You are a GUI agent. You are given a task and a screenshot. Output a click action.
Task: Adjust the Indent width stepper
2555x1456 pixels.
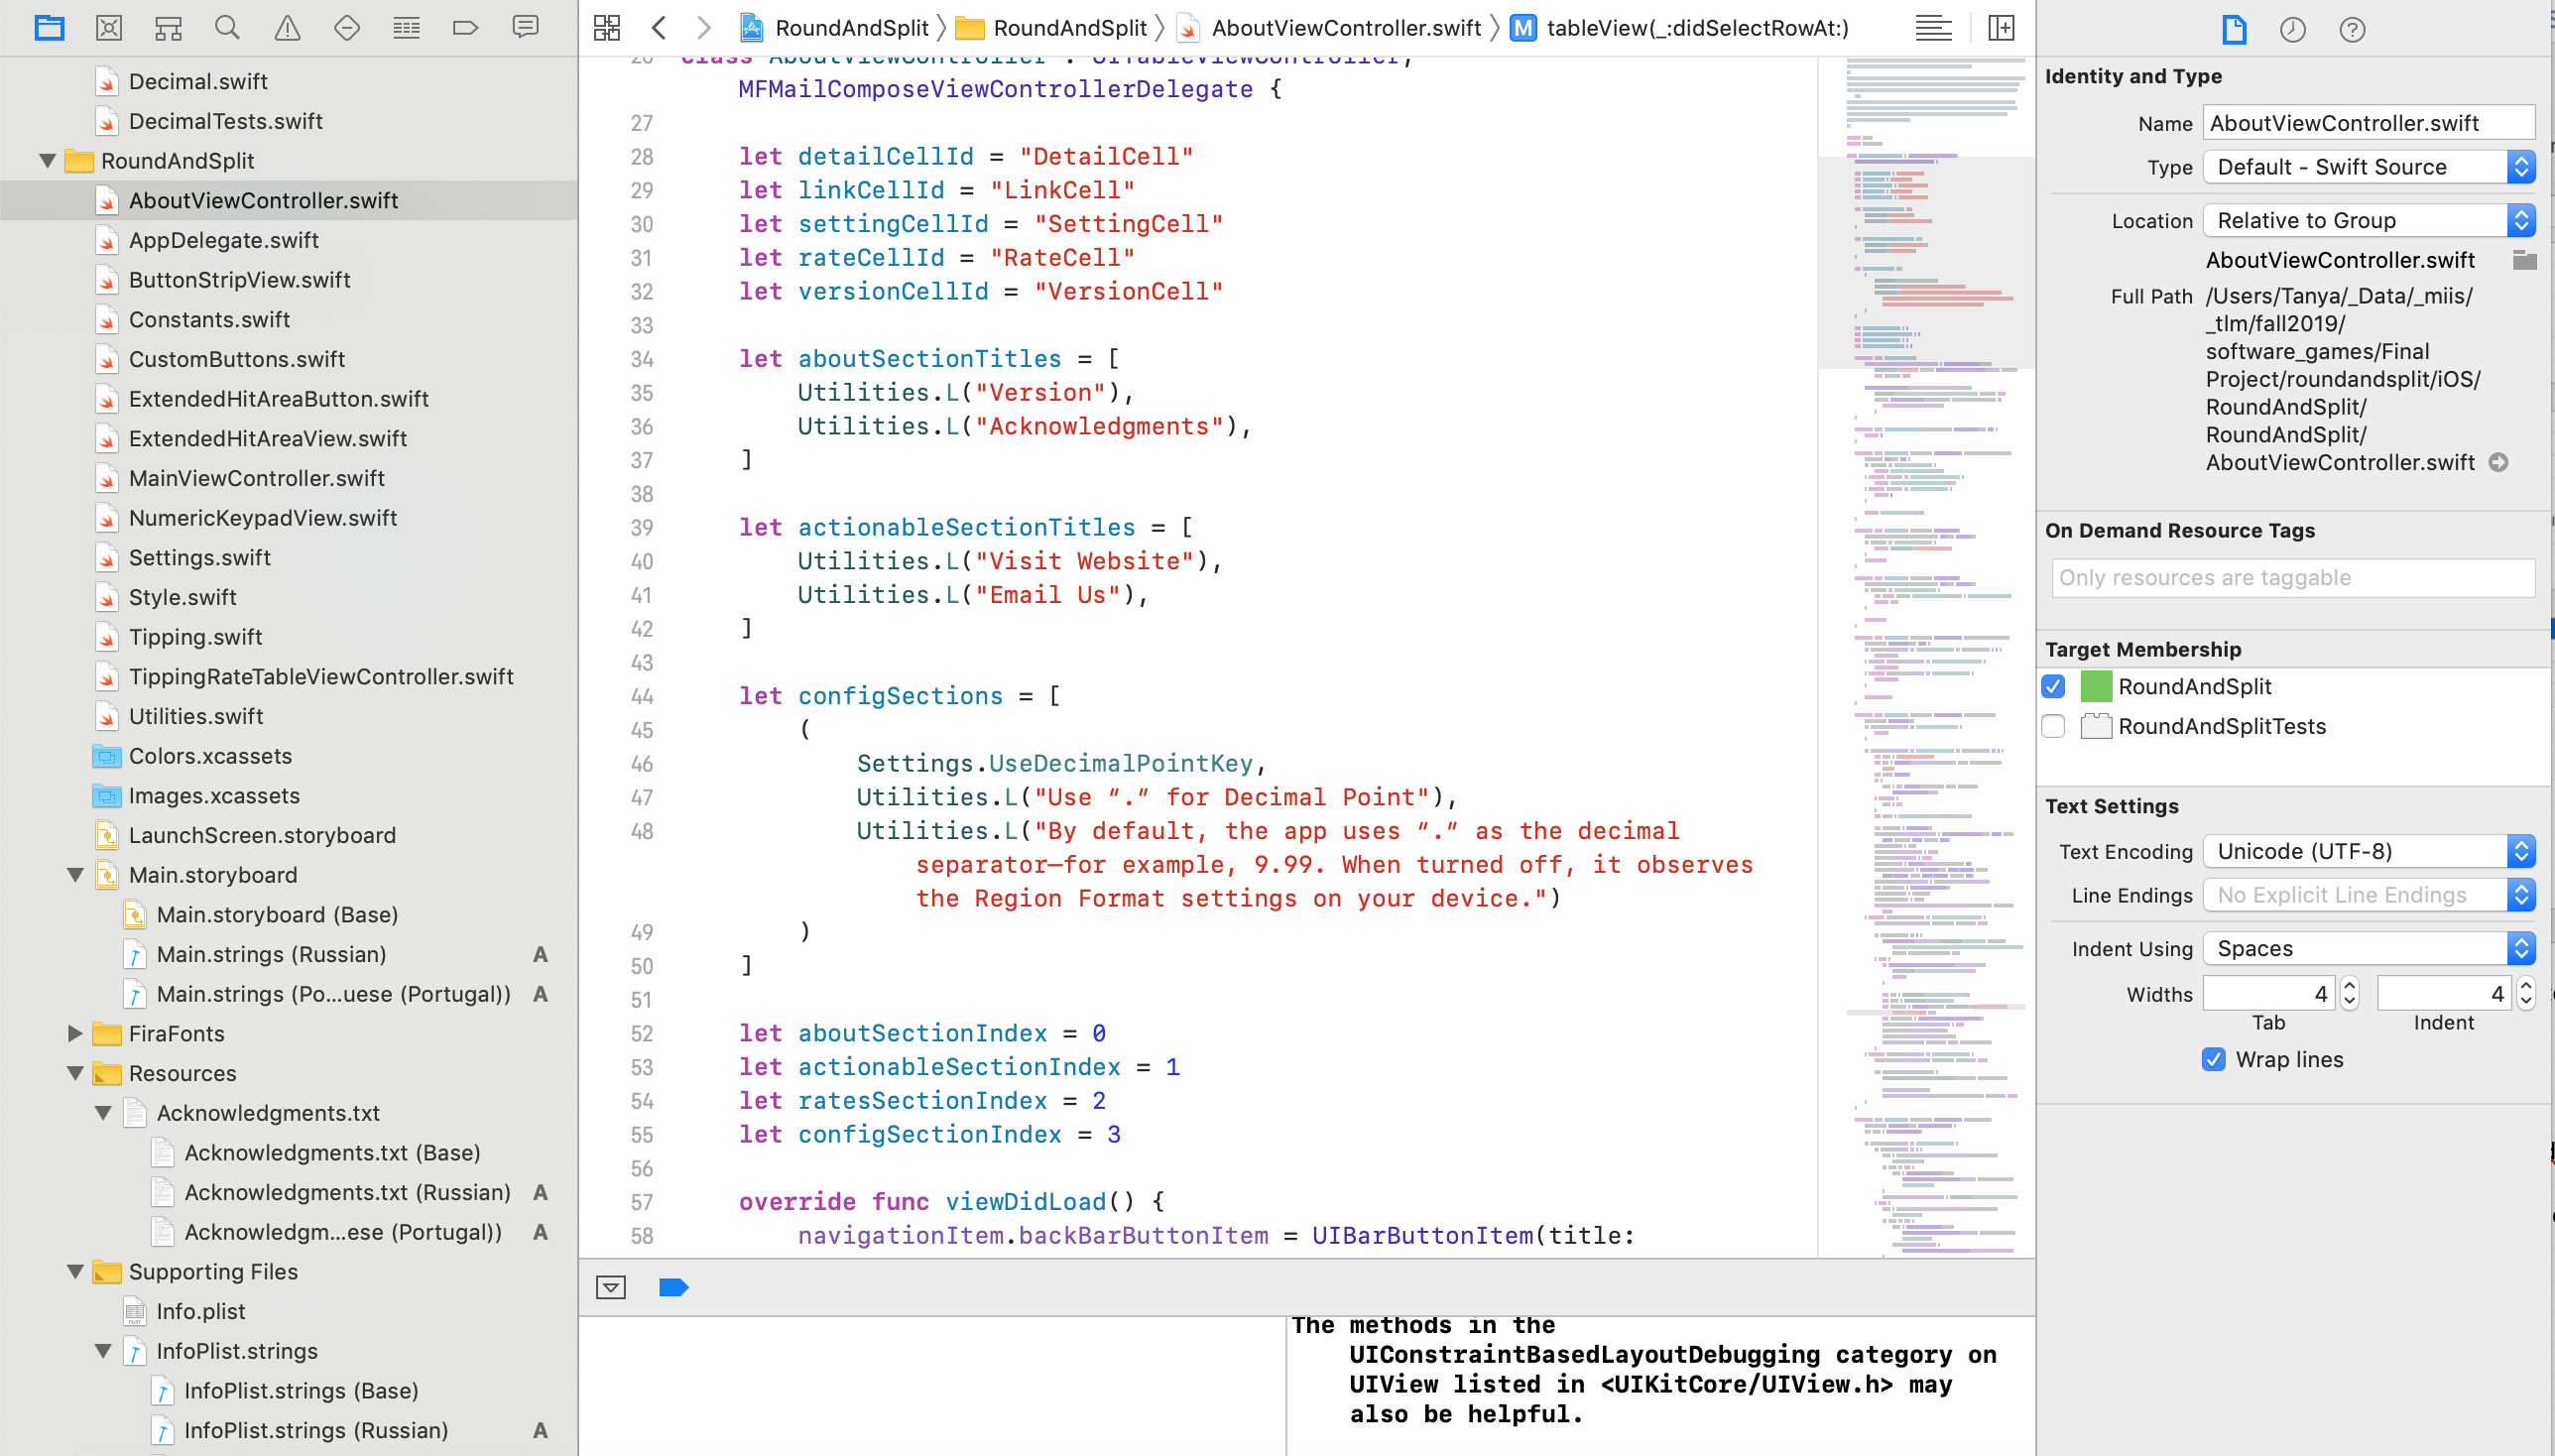click(x=2526, y=994)
